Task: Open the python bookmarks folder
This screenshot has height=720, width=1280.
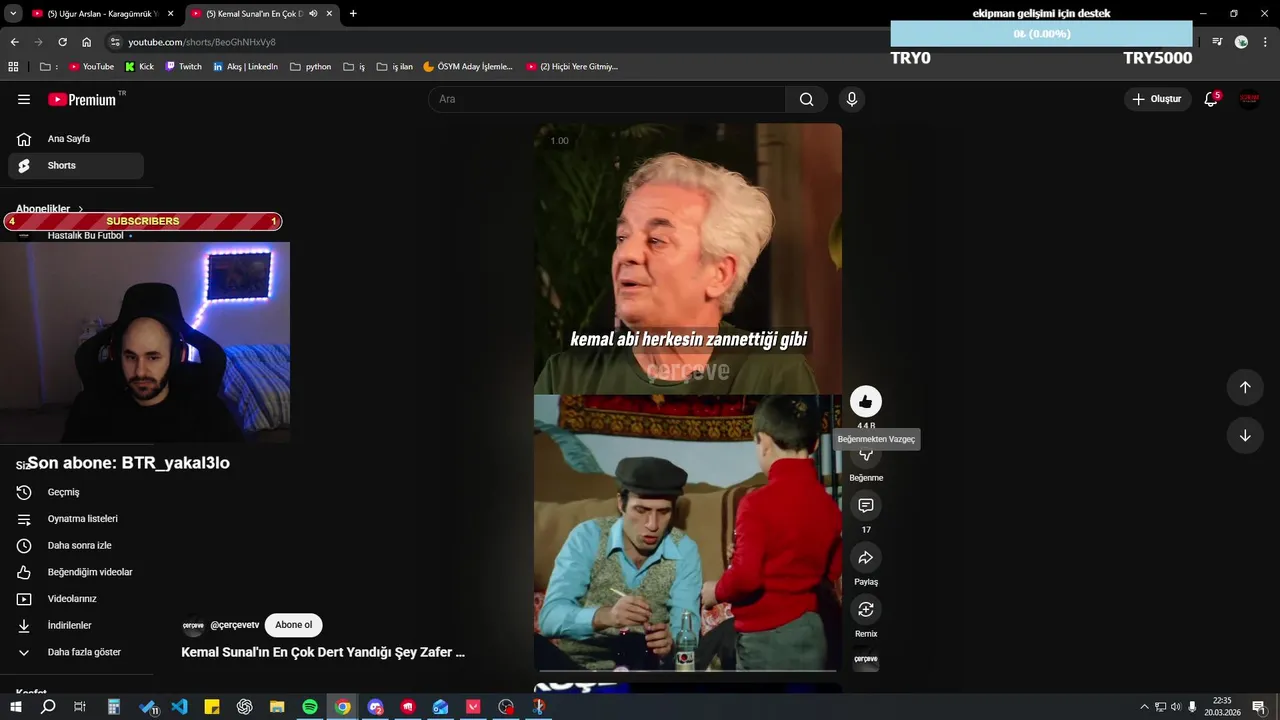Action: click(x=310, y=67)
